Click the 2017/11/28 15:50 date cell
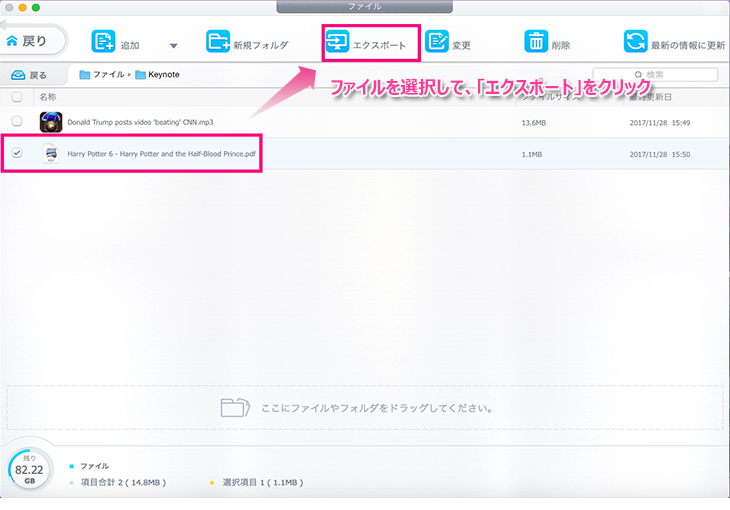The image size is (730, 510). pos(660,154)
